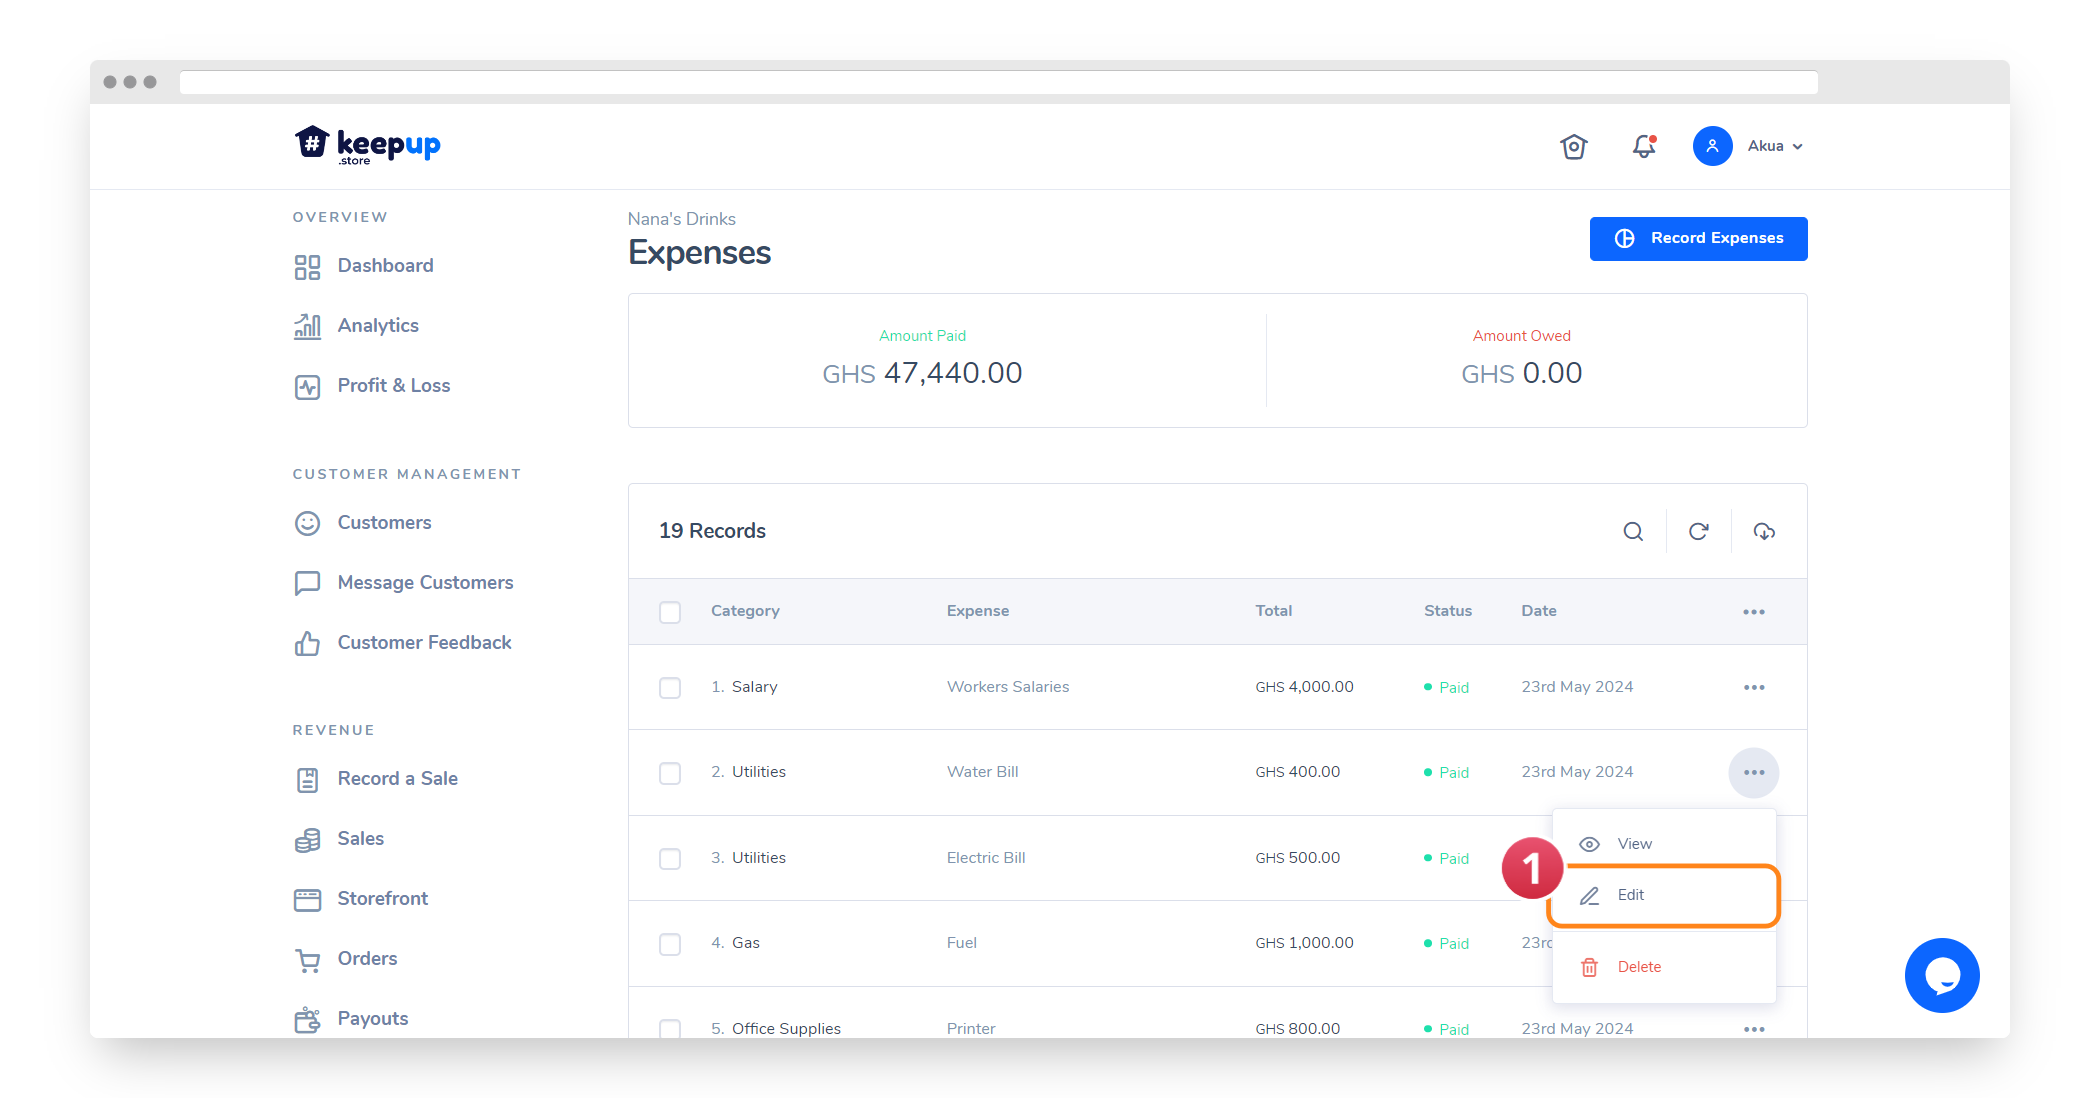Click the browser address bar
Screen dimensions: 2100x1098
pos(998,82)
